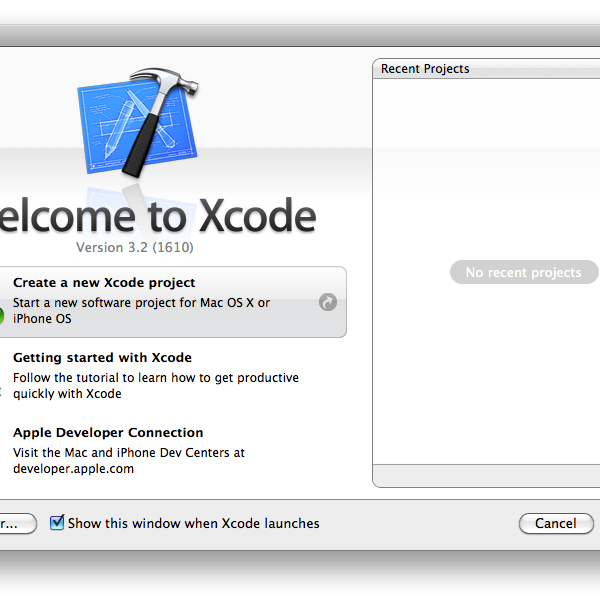
Task: Click the hammer head in the Xcode logo
Action: tap(154, 82)
